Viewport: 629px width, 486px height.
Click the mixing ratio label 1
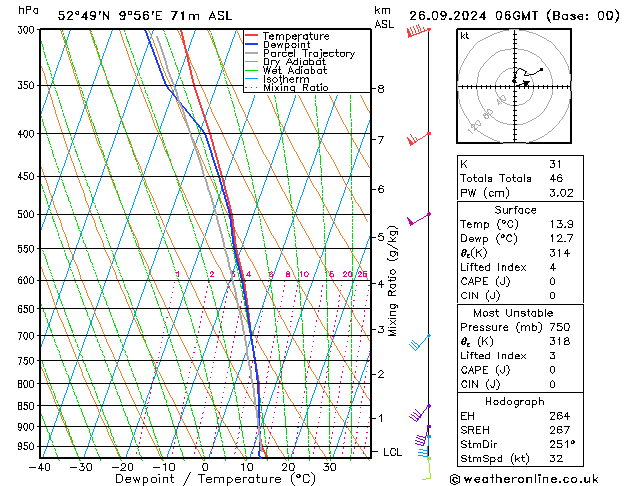178,274
